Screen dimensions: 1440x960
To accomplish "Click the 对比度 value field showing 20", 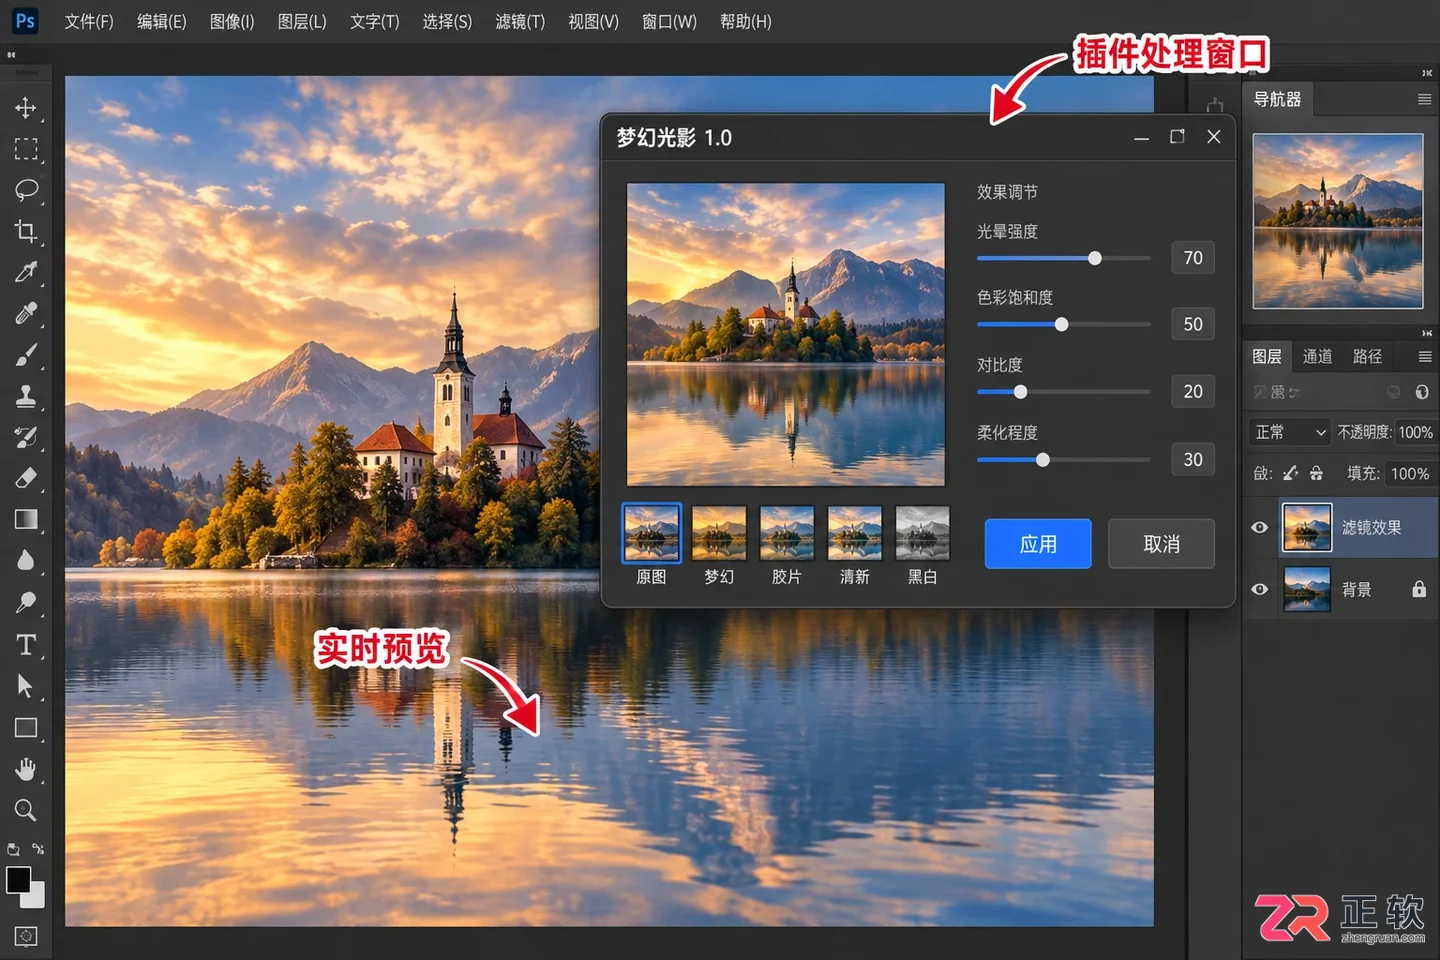I will coord(1193,391).
